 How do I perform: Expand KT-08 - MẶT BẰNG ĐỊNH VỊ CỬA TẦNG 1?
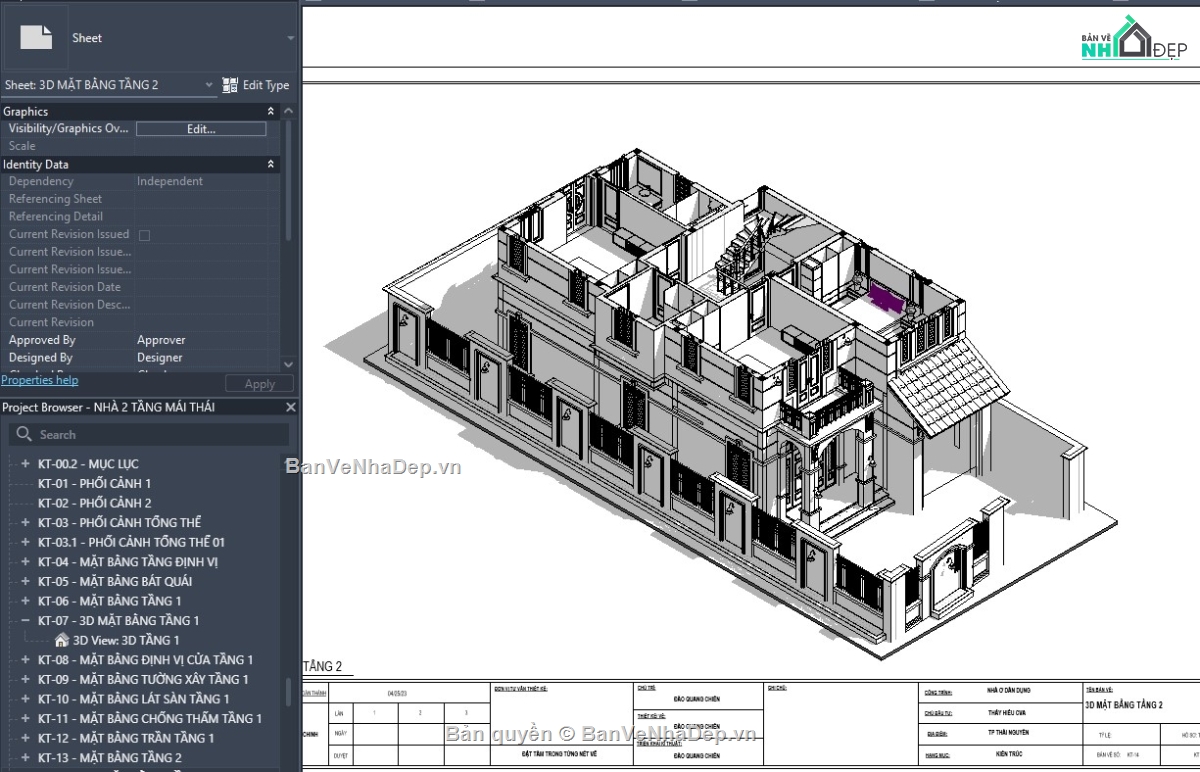coord(26,660)
